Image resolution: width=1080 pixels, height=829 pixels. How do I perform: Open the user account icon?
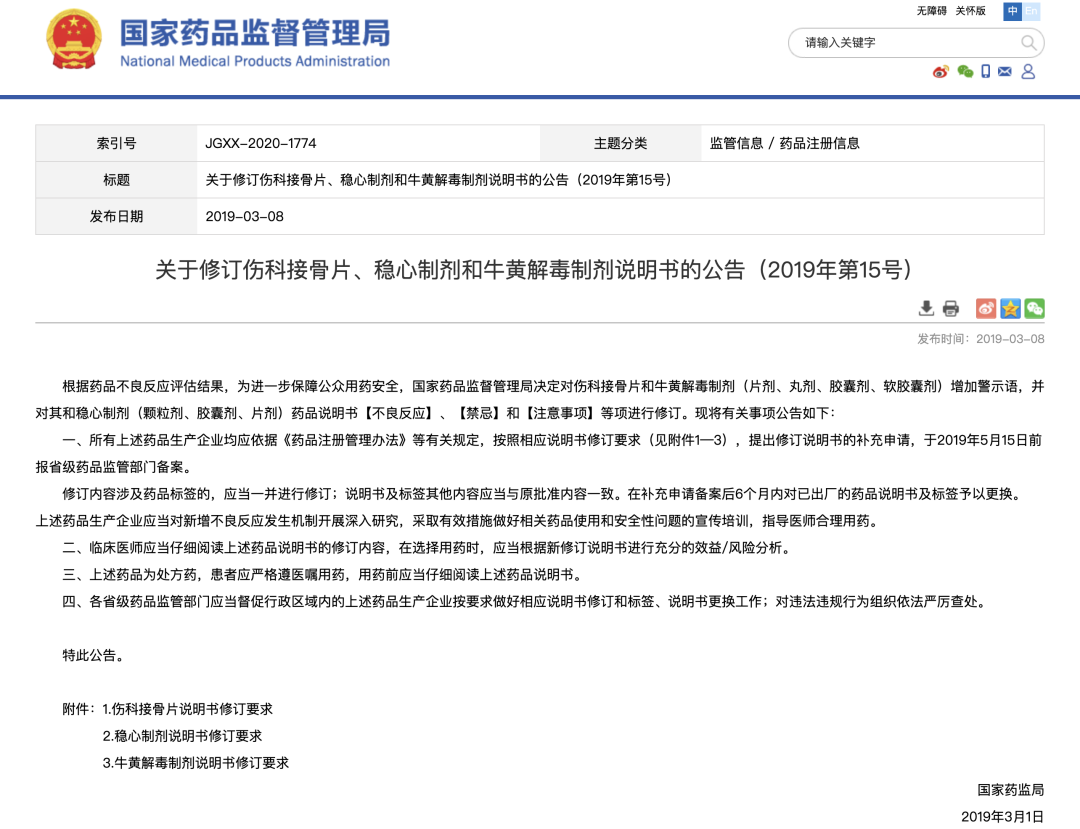click(x=1028, y=72)
